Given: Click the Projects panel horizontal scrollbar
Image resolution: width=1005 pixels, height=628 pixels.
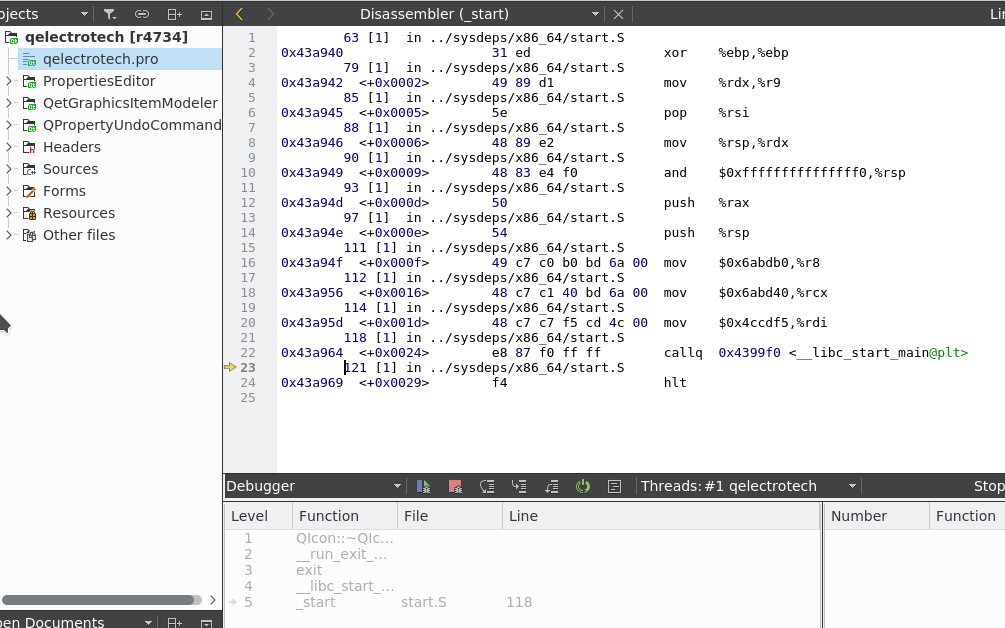Looking at the screenshot, I should (100, 599).
